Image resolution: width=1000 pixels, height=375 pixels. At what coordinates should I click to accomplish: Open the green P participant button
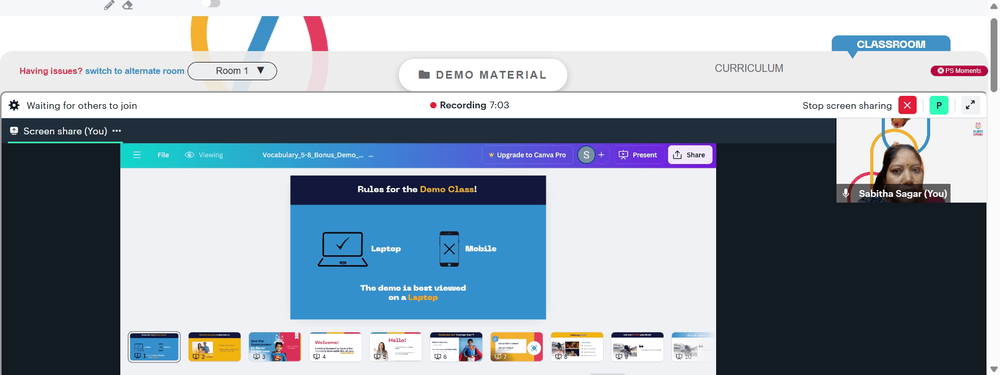point(939,105)
